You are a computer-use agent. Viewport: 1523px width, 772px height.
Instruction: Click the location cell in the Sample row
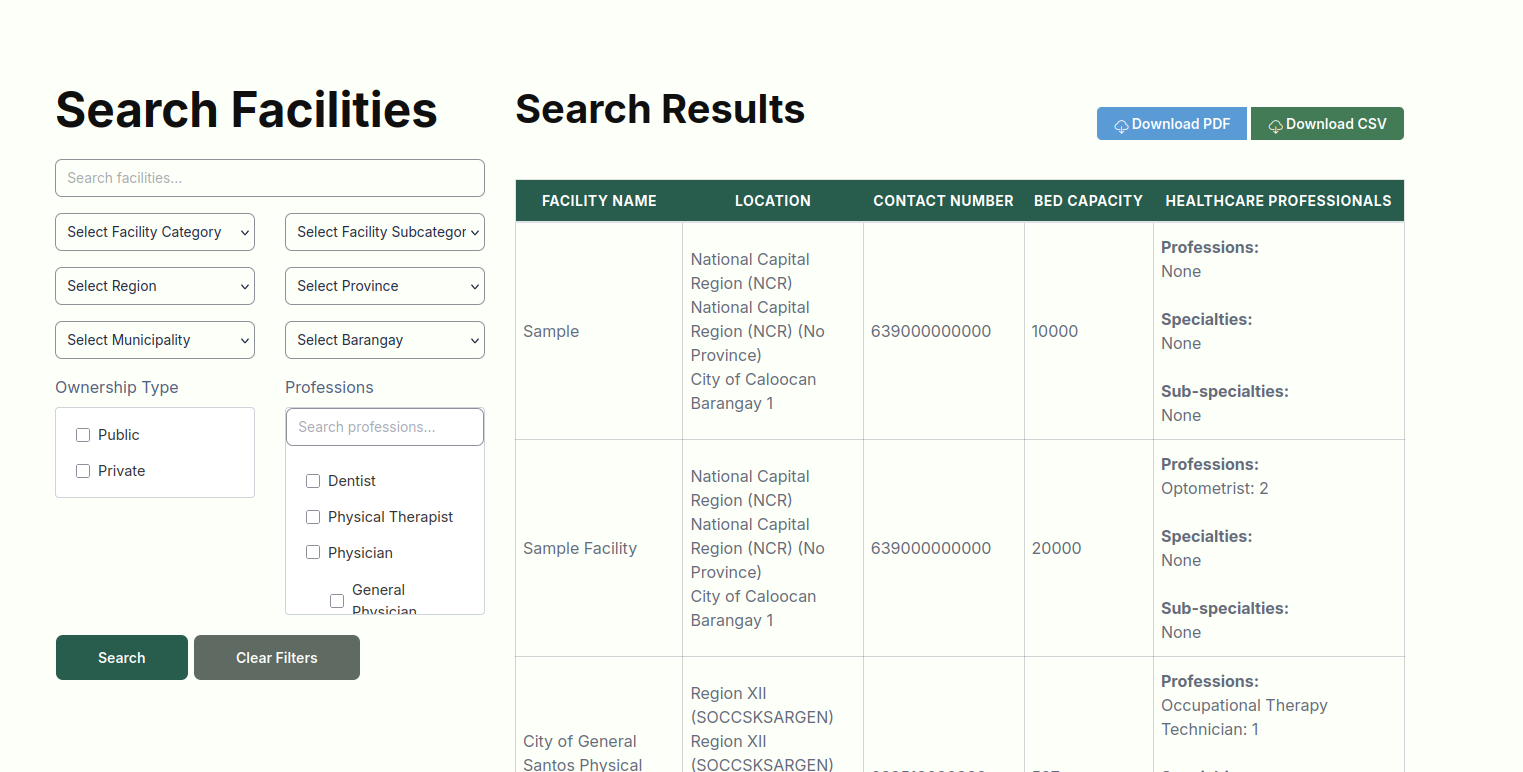click(773, 331)
